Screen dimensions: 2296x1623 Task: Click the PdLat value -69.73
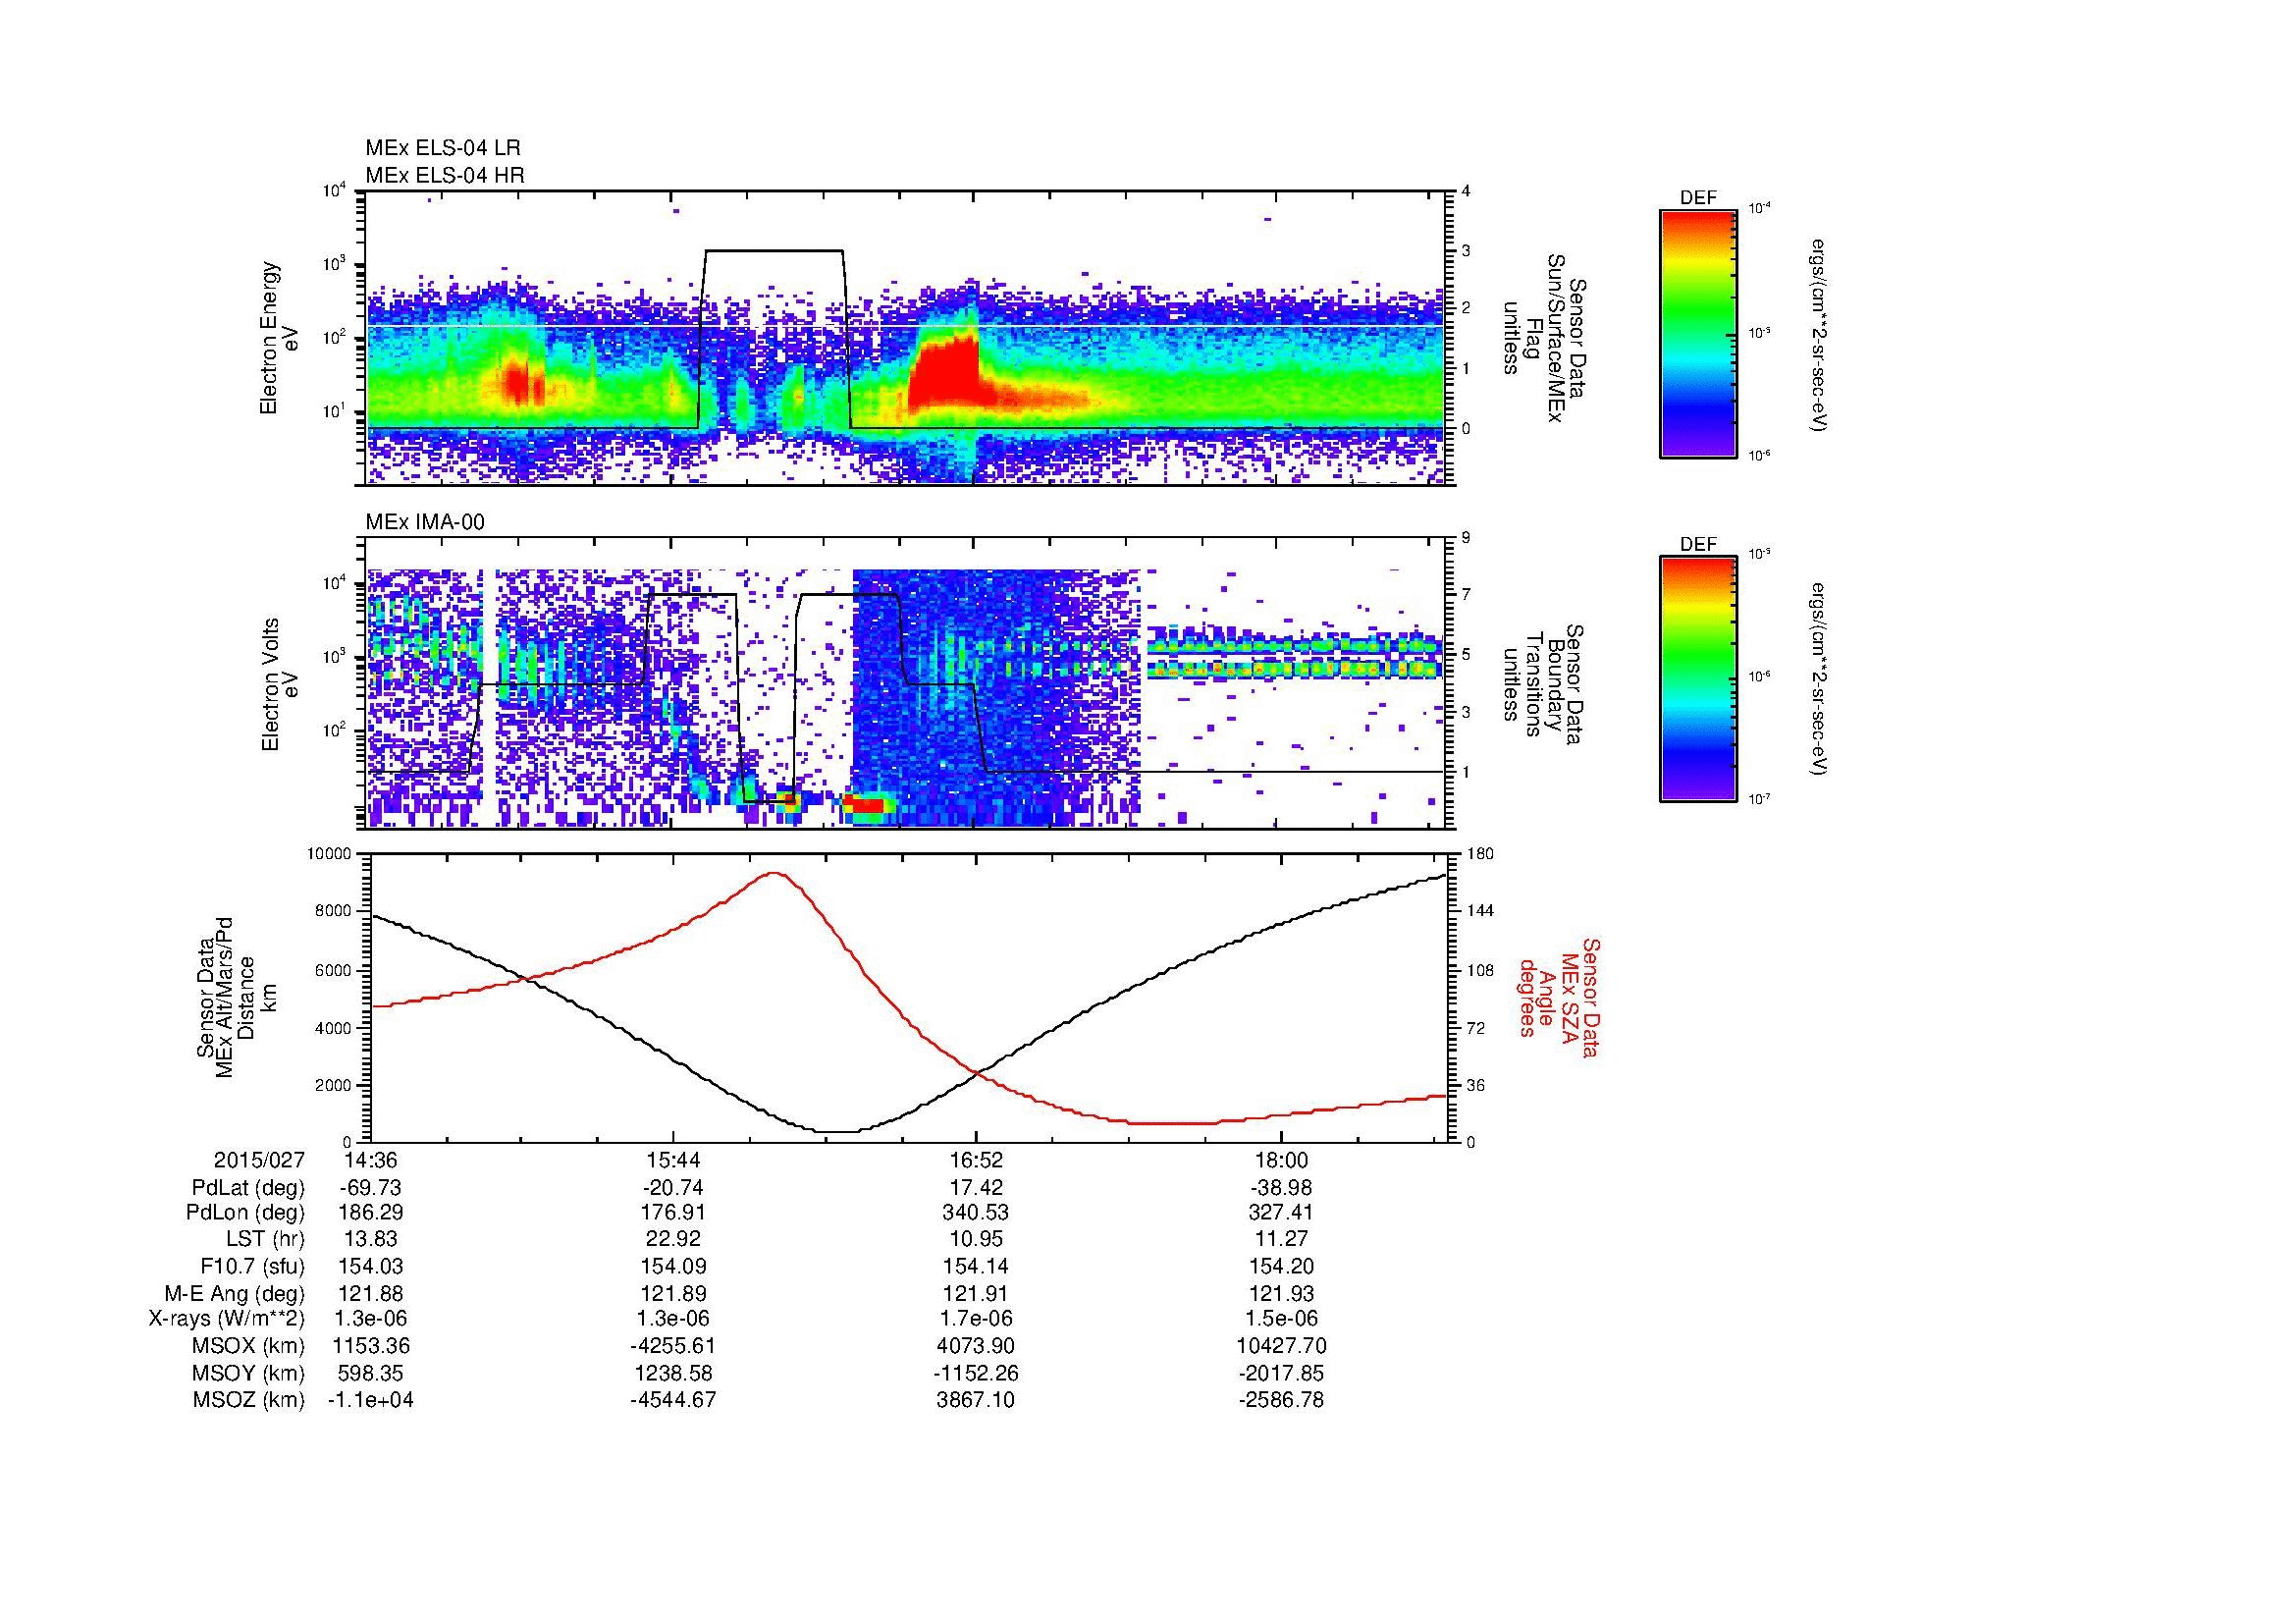coord(371,1188)
